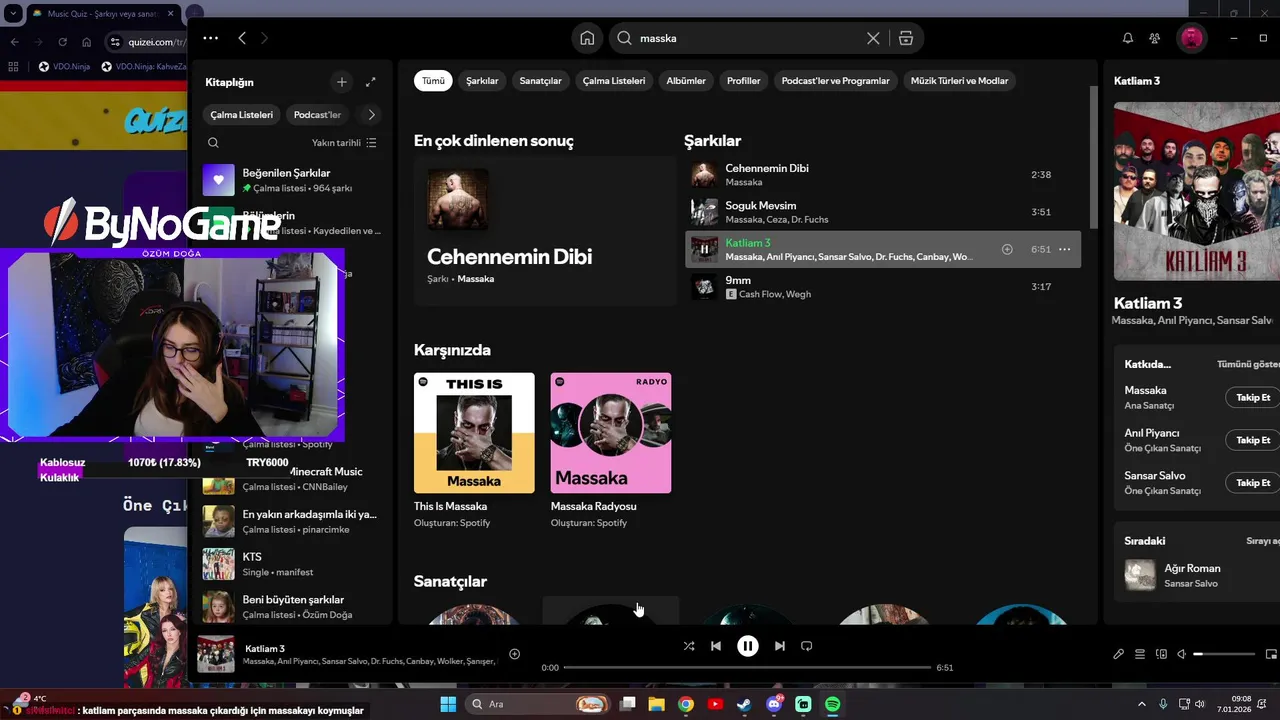Toggle the Çalma Listeleri library filter

(241, 114)
